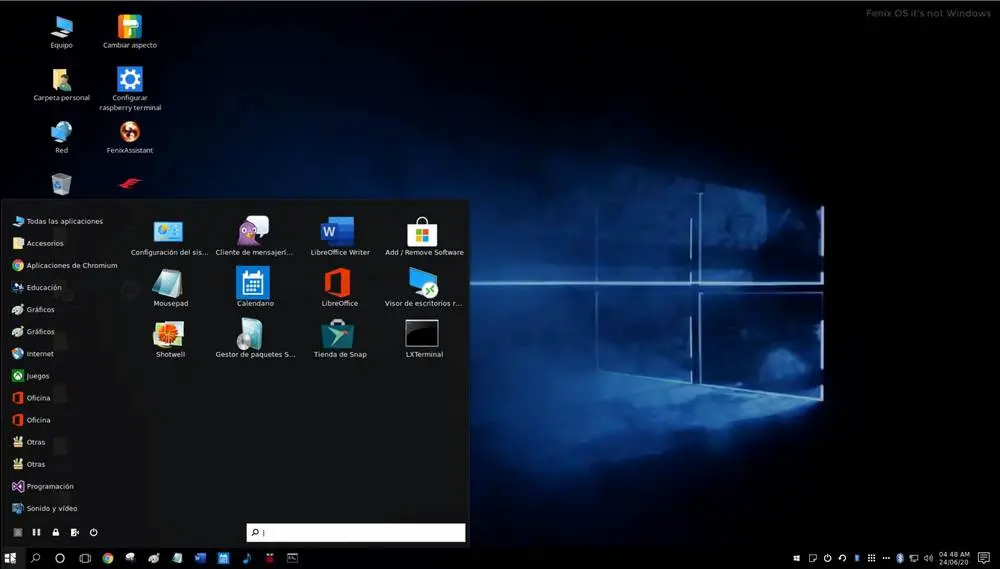
Task: Open Tienda de Snap
Action: 339,339
